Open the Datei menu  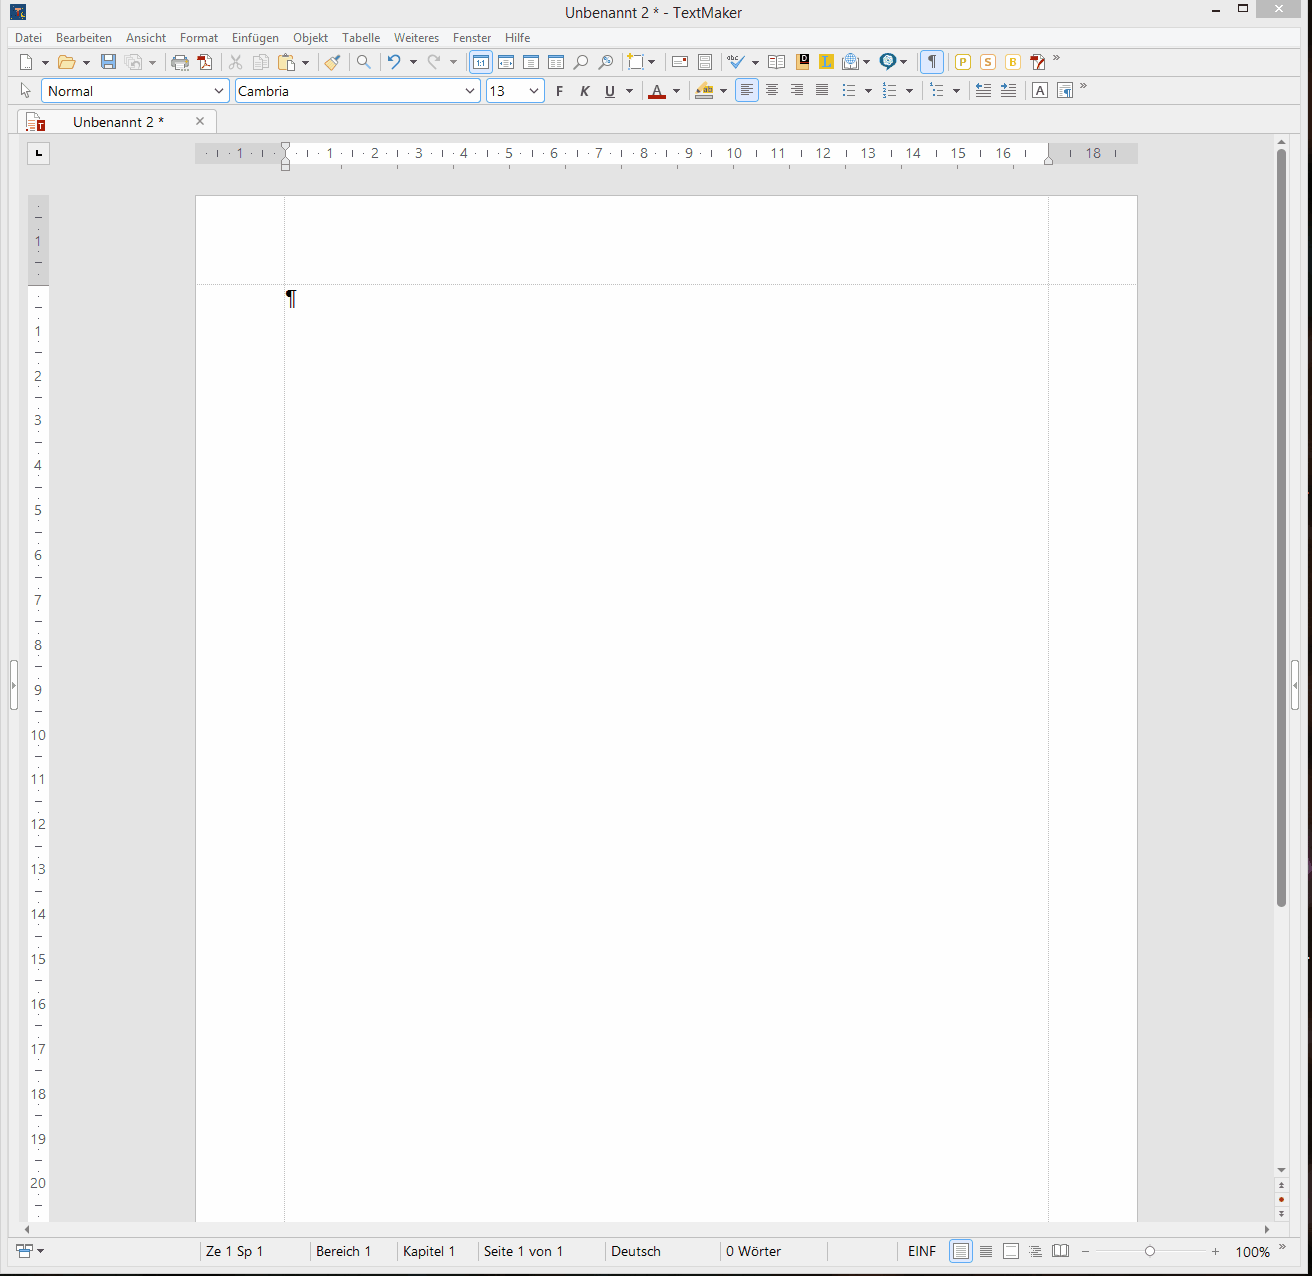[x=28, y=38]
